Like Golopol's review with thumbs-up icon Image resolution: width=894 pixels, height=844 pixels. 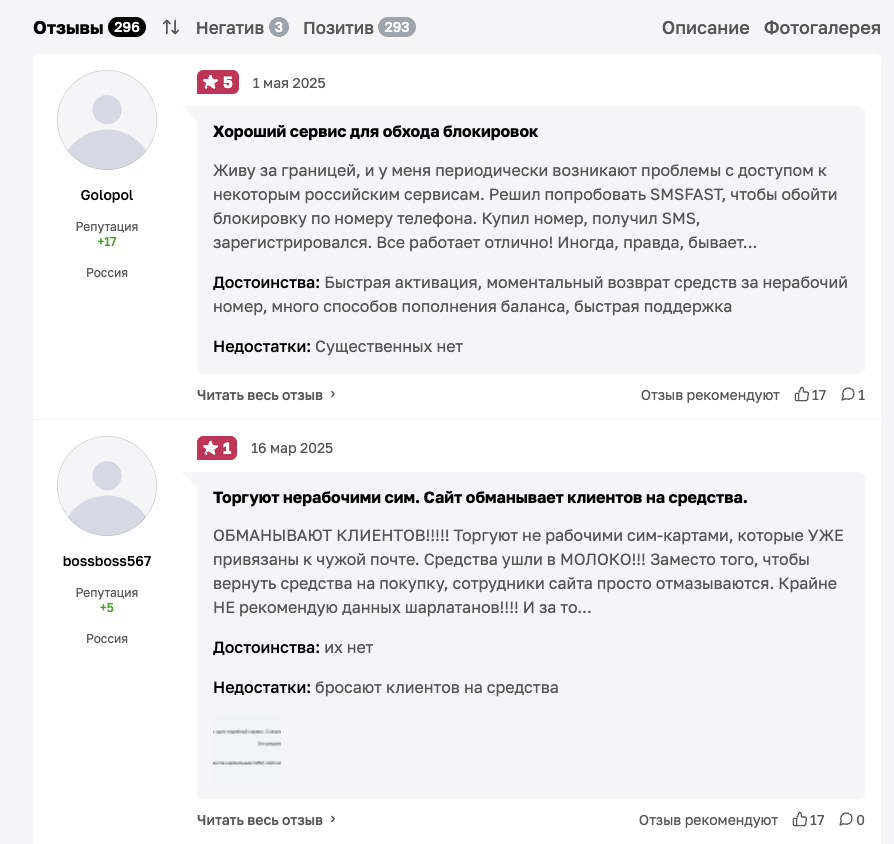802,395
